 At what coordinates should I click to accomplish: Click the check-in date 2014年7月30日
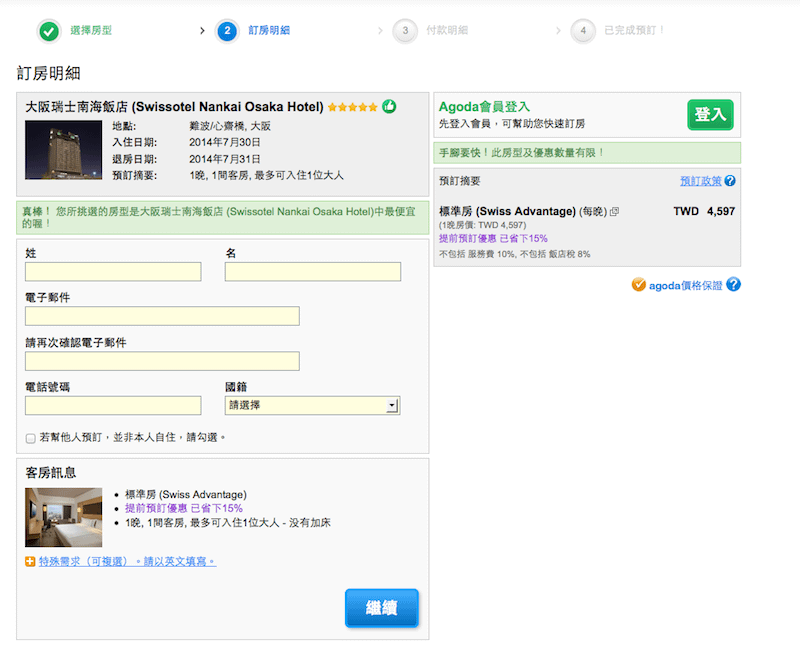225,142
